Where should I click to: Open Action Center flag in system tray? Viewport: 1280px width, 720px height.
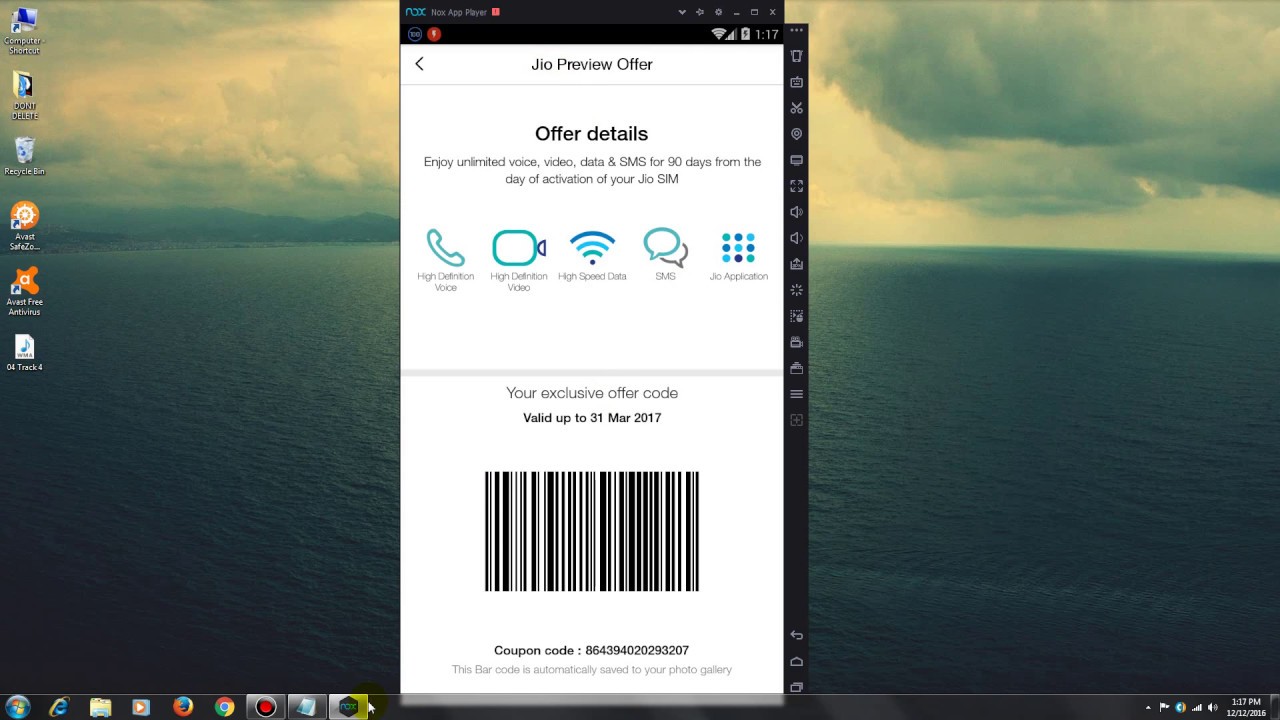[x=1165, y=707]
